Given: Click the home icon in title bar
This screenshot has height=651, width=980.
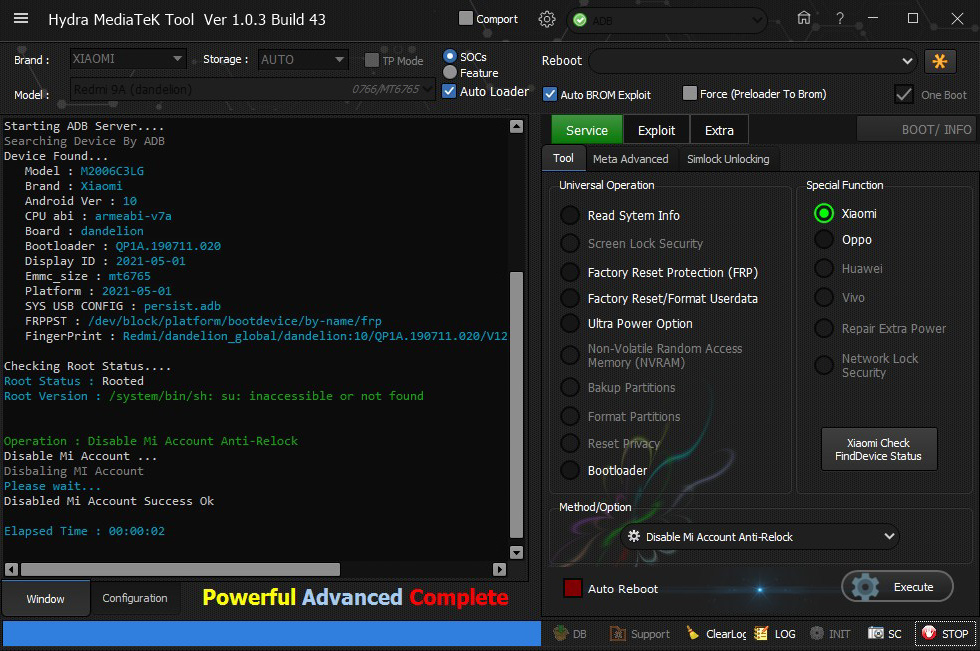Looking at the screenshot, I should pos(804,19).
